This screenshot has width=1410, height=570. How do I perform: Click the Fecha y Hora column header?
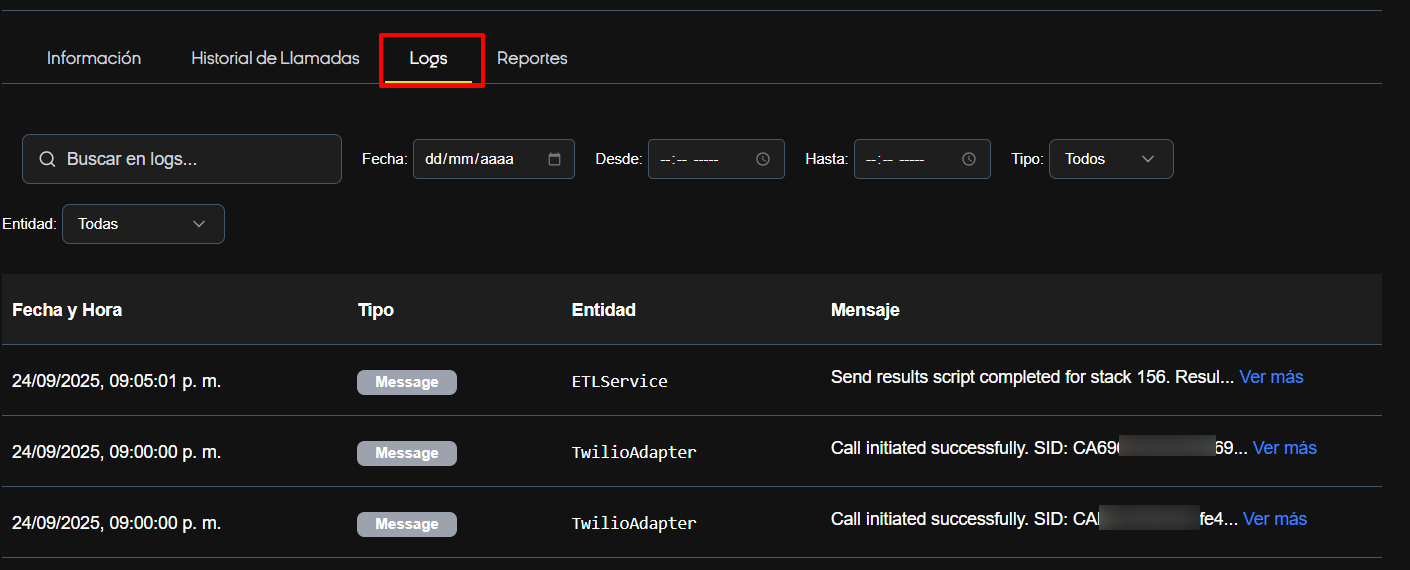tap(67, 310)
